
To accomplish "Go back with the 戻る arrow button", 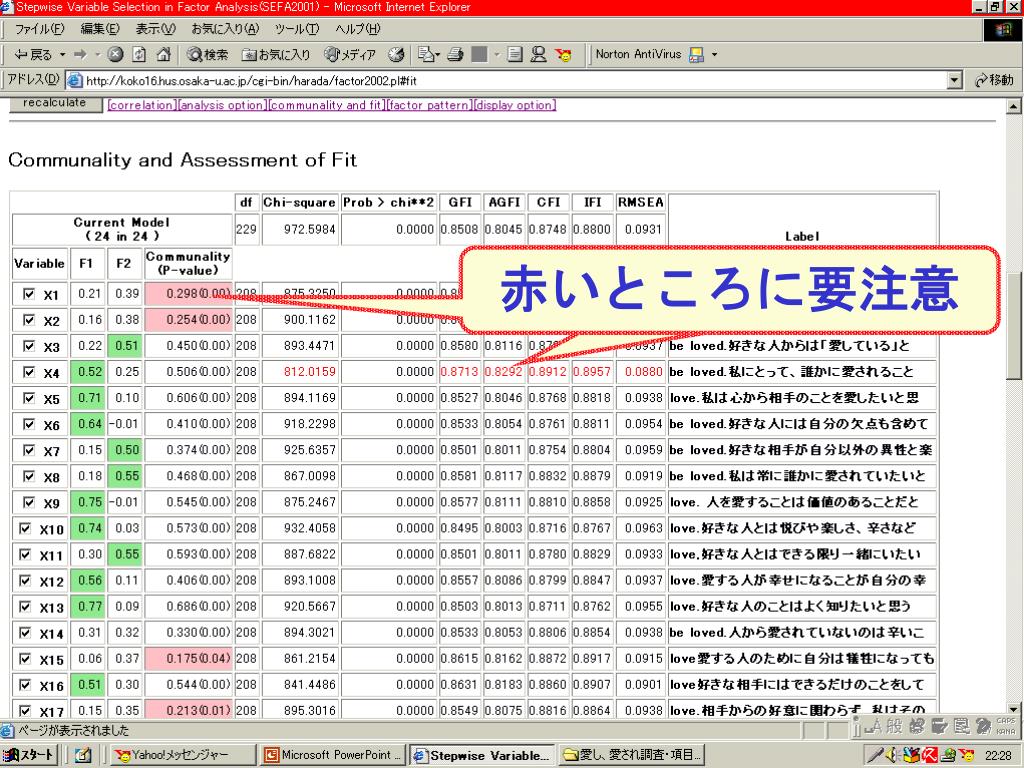I will click(33, 55).
